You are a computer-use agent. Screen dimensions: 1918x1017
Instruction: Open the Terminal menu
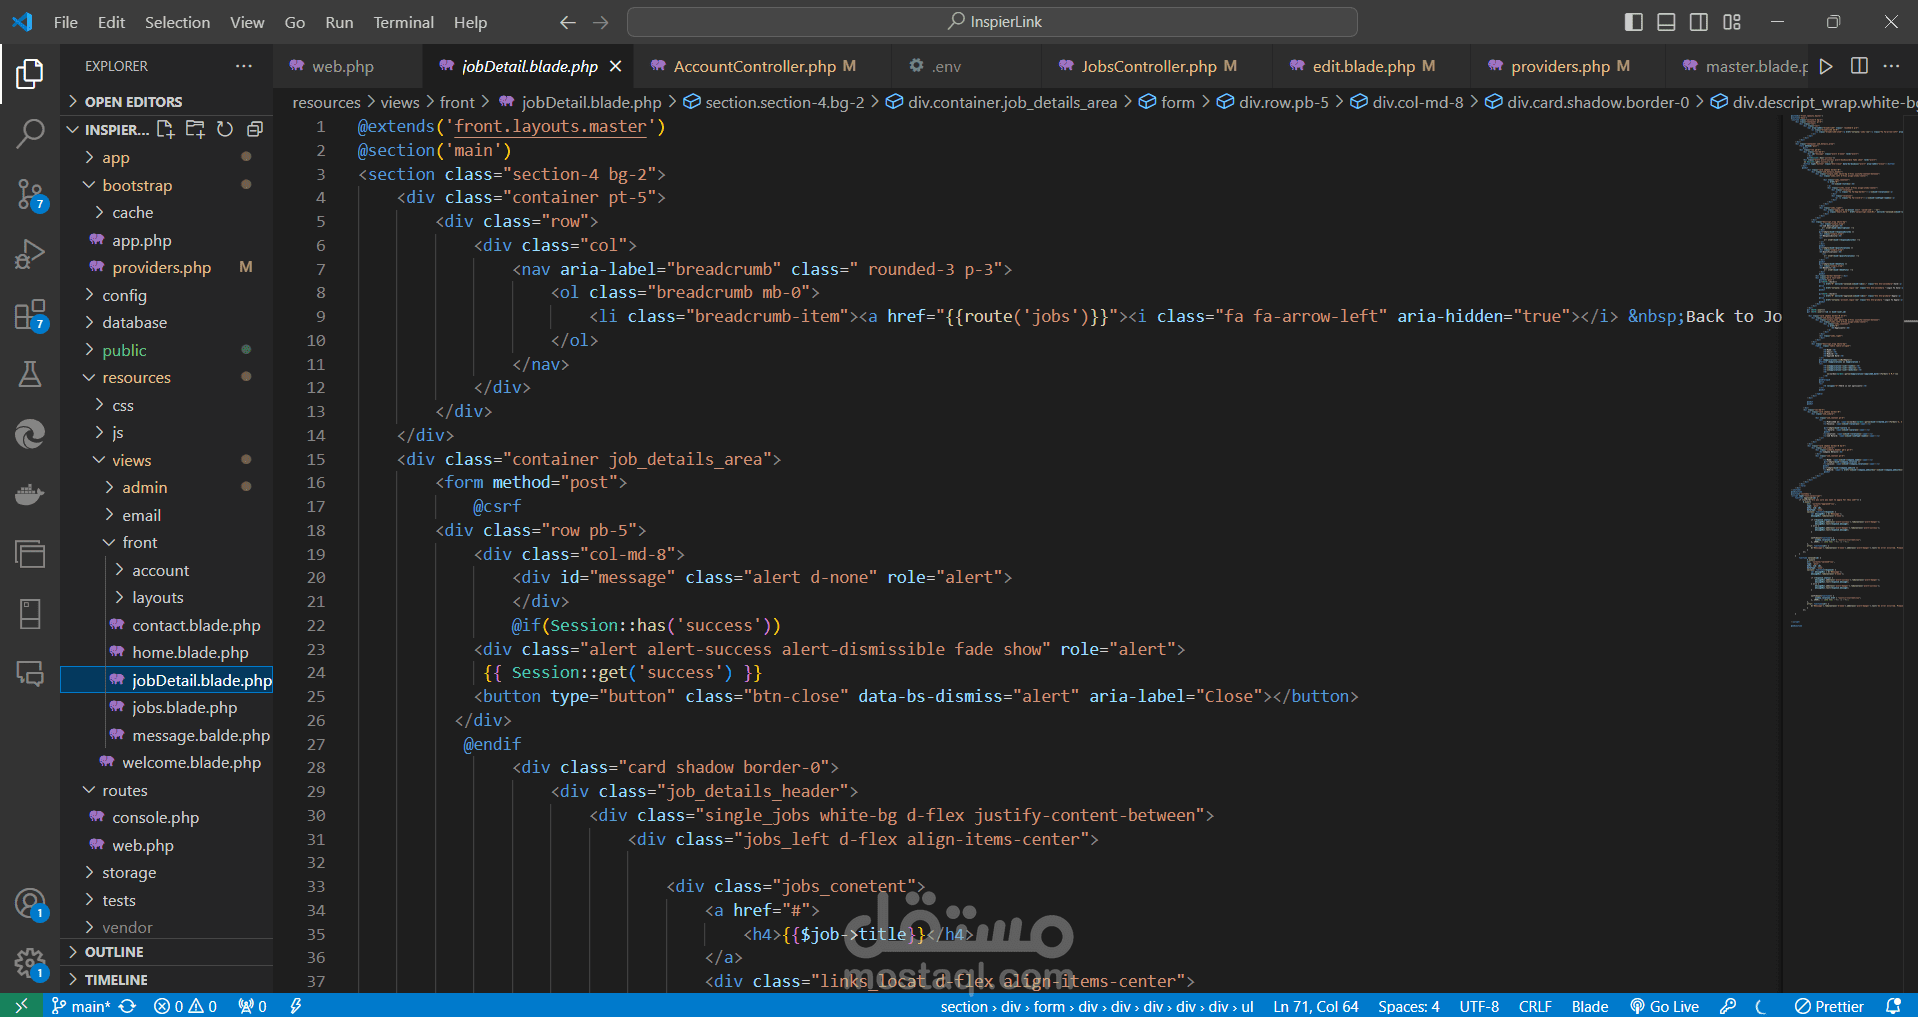[403, 22]
